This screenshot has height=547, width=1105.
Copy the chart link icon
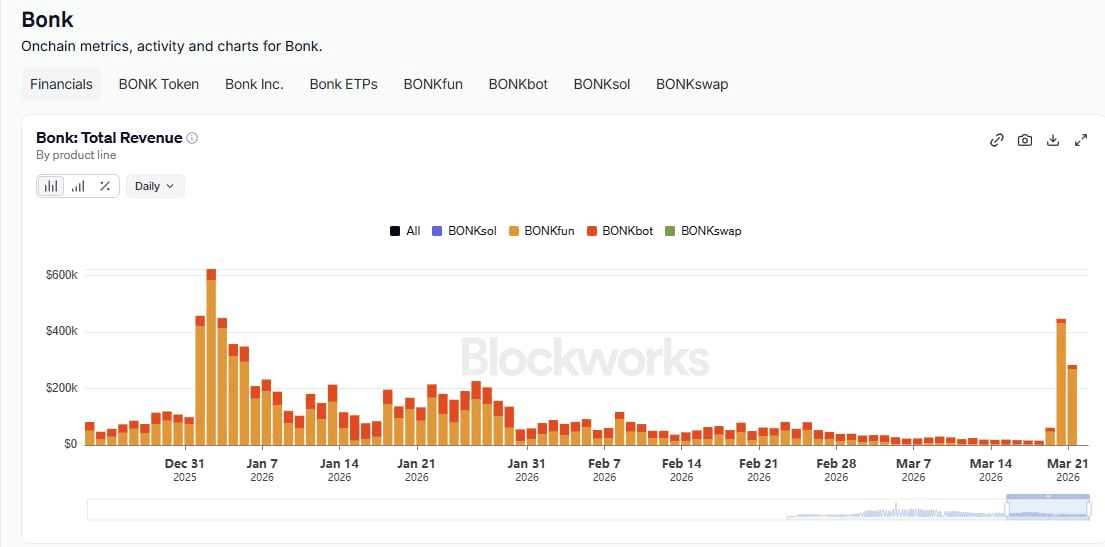996,140
